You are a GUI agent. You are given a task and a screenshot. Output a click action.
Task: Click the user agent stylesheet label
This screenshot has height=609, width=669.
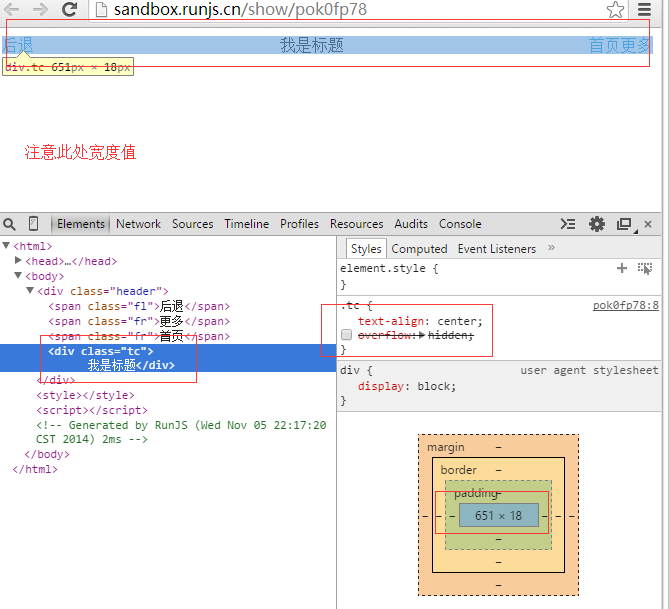point(589,370)
